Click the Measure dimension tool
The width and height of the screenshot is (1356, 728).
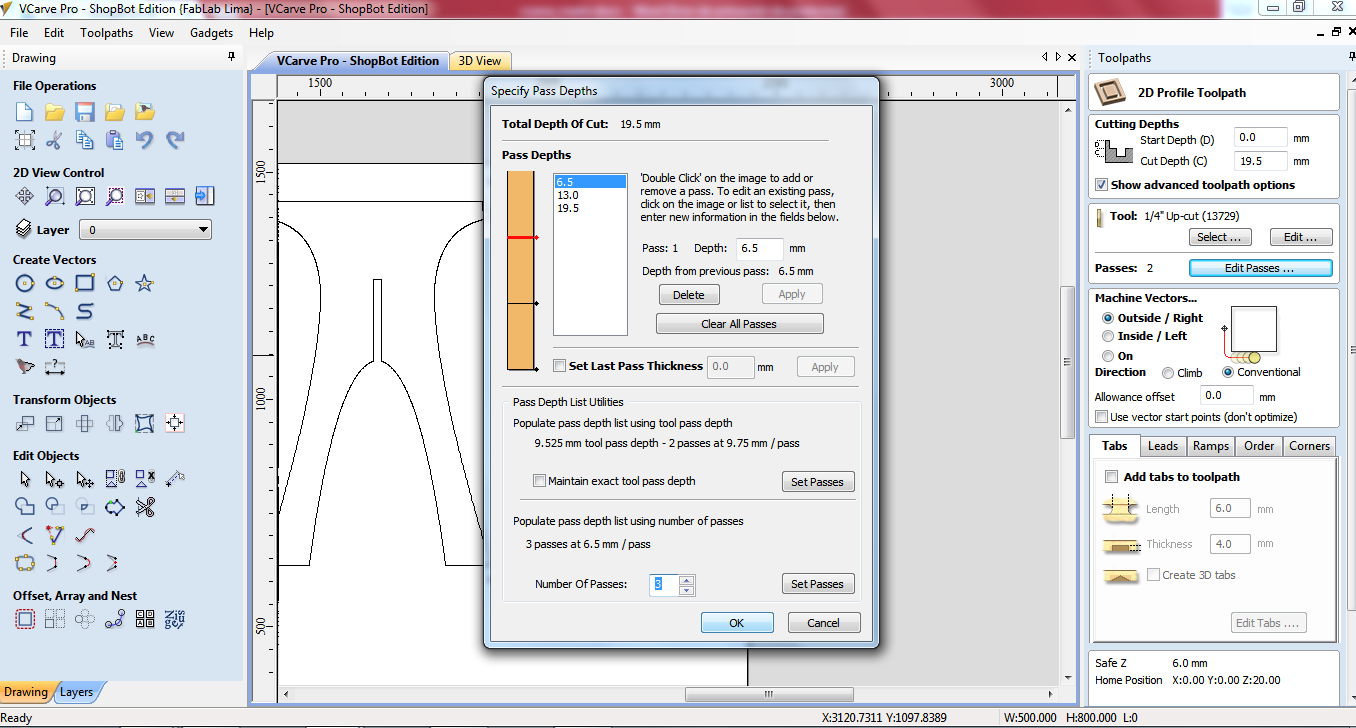tap(55, 367)
